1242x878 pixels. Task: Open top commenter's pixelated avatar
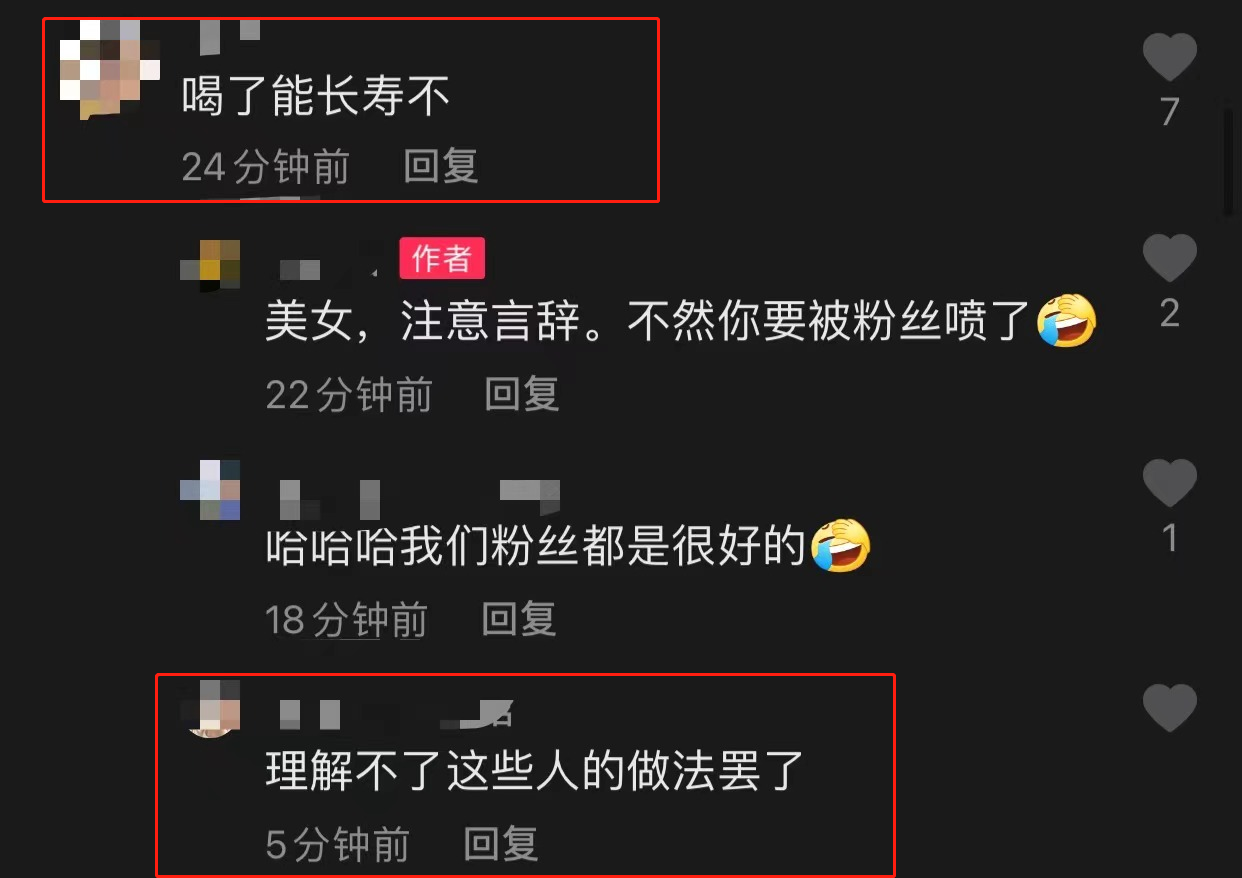[x=110, y=70]
